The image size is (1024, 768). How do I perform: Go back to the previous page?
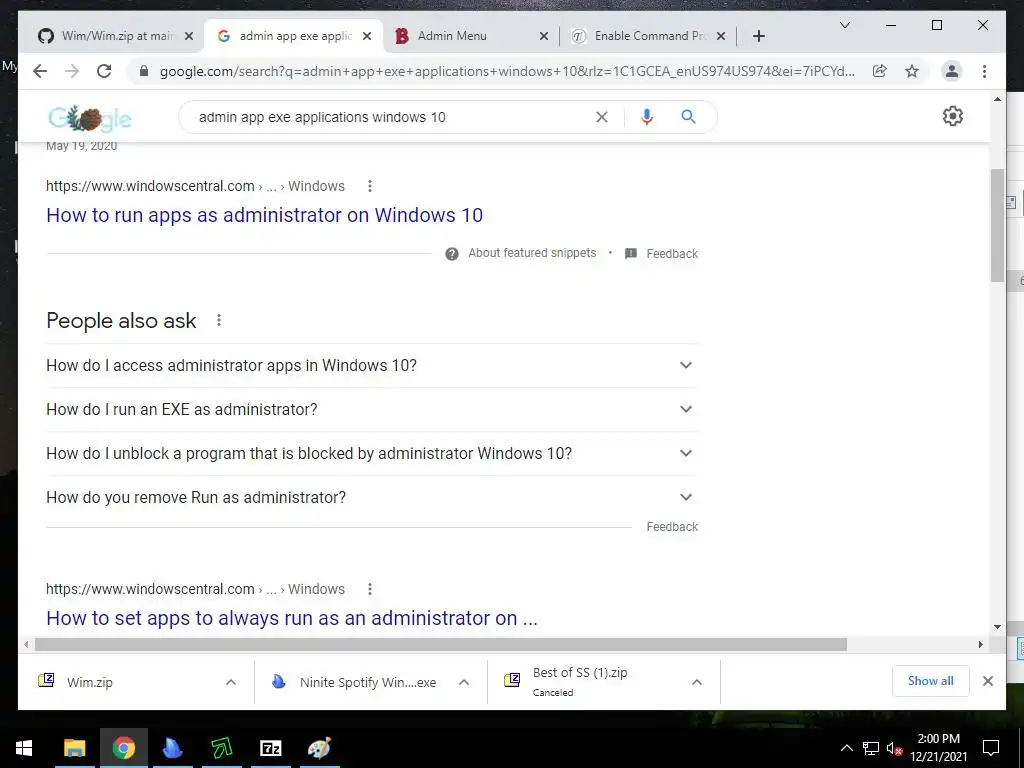coord(40,71)
